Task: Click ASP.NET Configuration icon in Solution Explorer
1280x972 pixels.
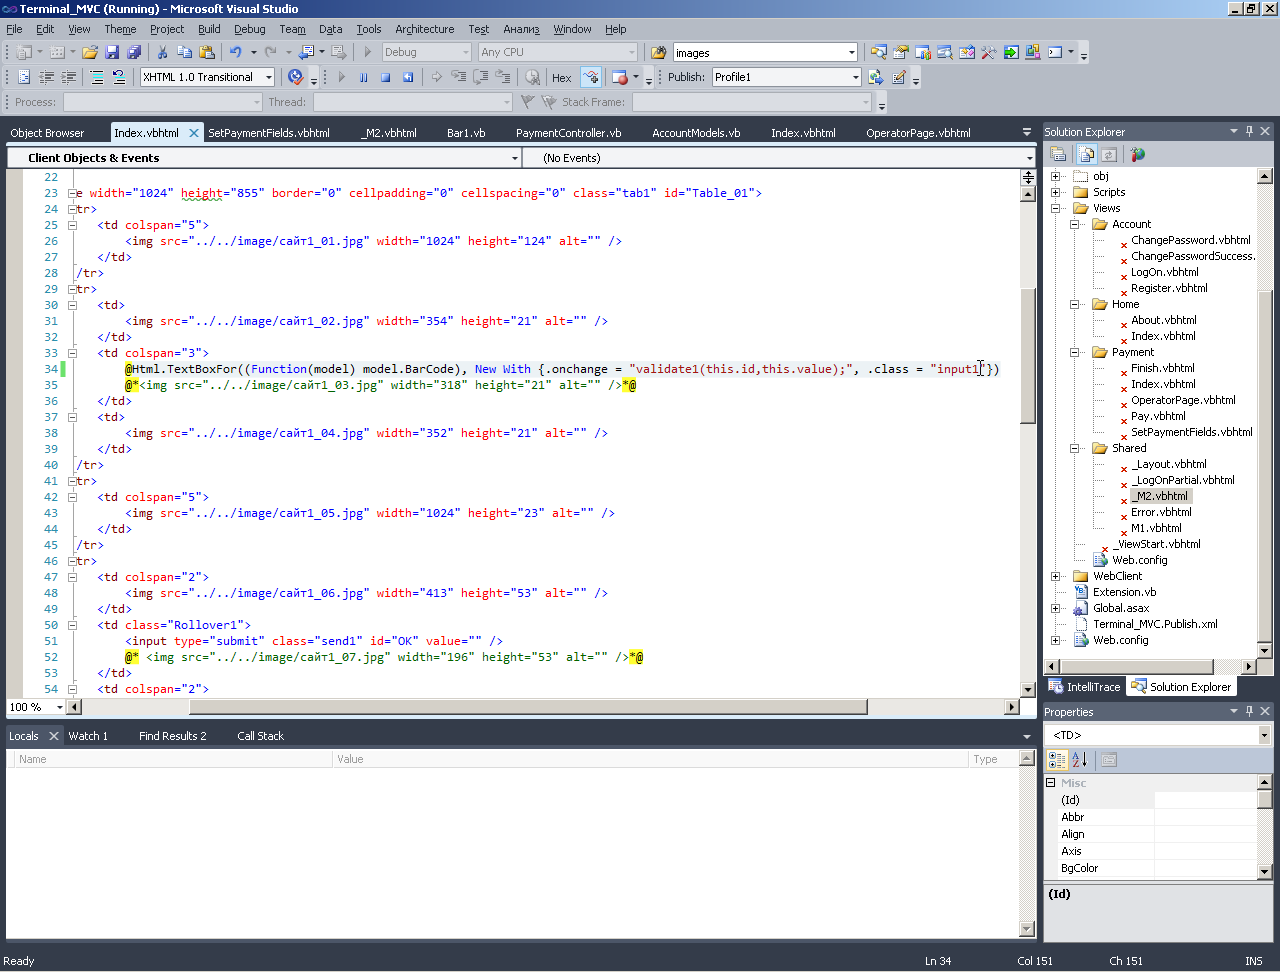Action: [1137, 154]
